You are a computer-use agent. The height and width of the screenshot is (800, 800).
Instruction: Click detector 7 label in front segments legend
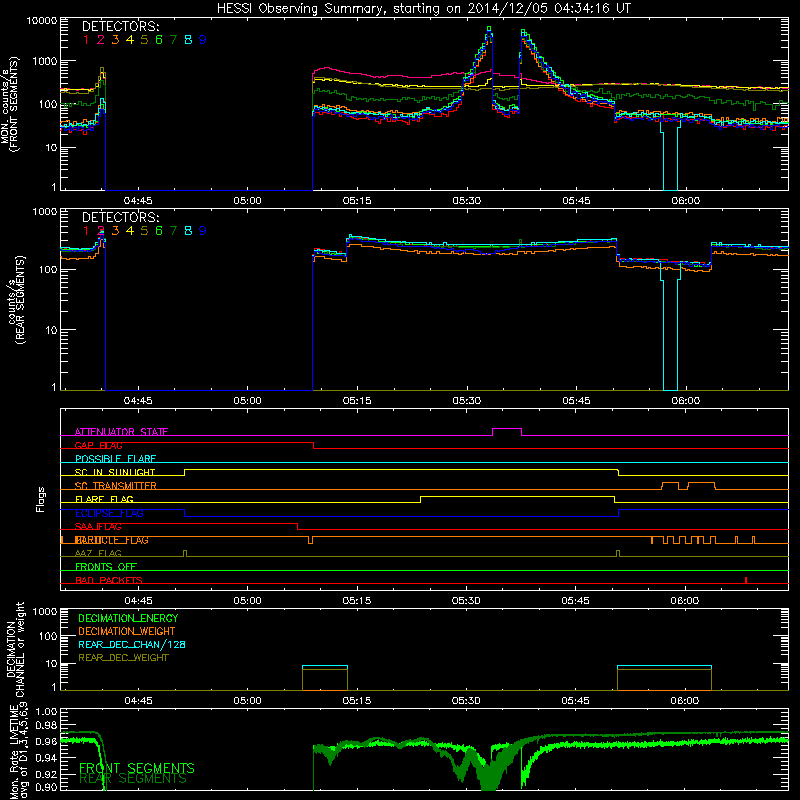(x=173, y=40)
